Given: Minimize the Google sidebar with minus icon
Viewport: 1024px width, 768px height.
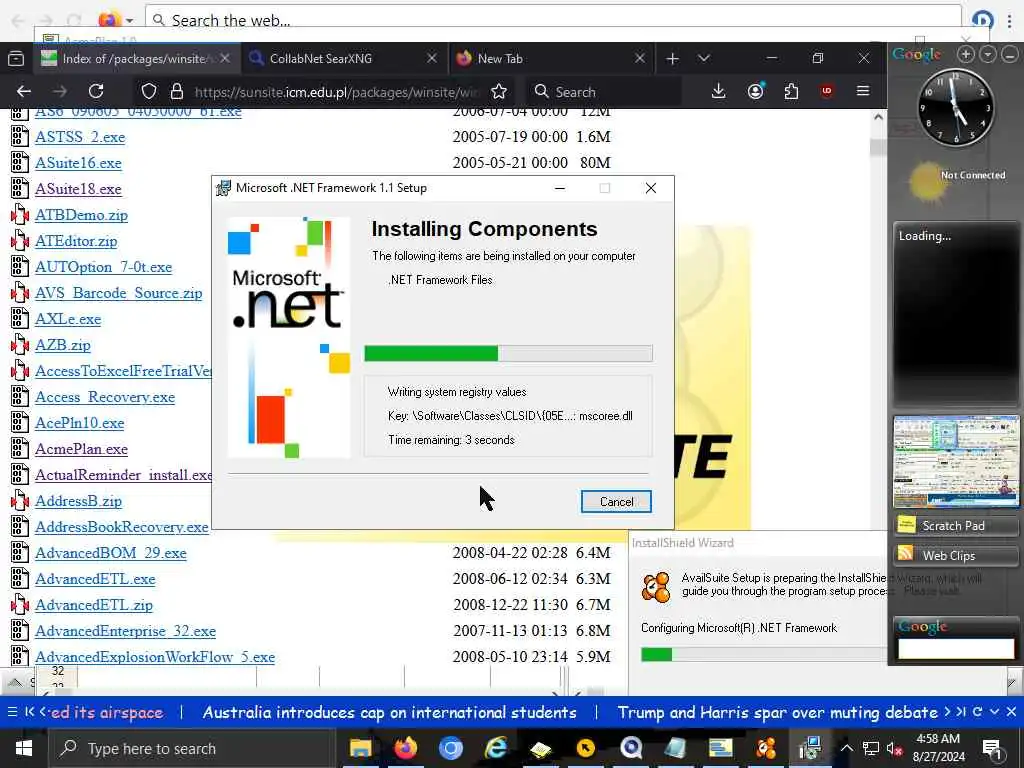Looking at the screenshot, I should click(x=1010, y=55).
